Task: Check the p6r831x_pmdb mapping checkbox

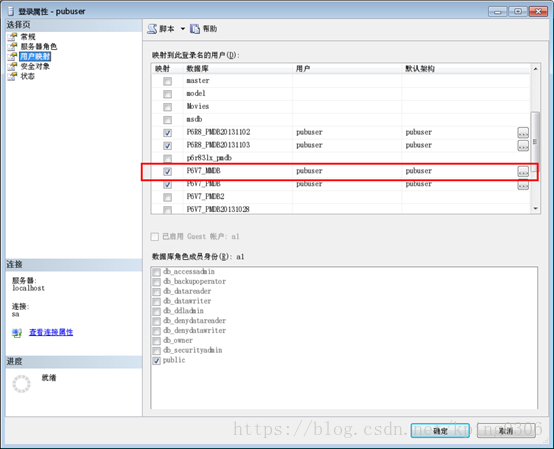Action: point(167,158)
